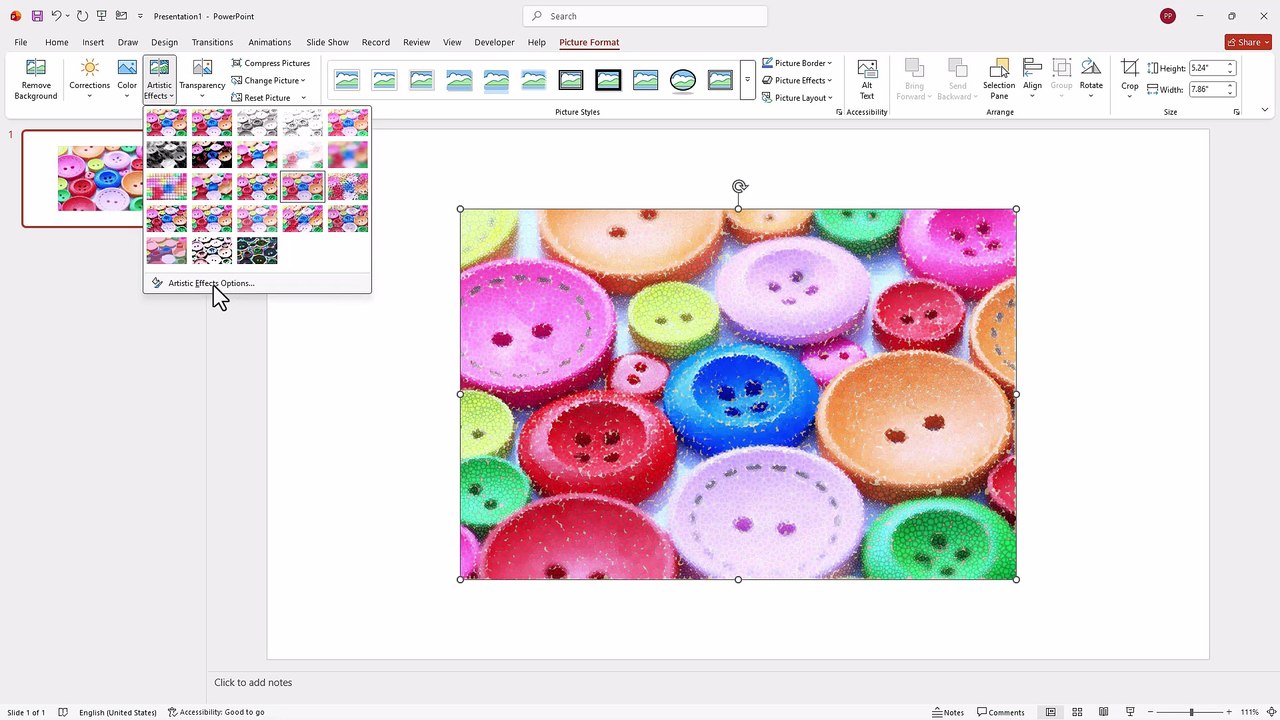Open the Picture Effects dropdown

[x=796, y=80]
